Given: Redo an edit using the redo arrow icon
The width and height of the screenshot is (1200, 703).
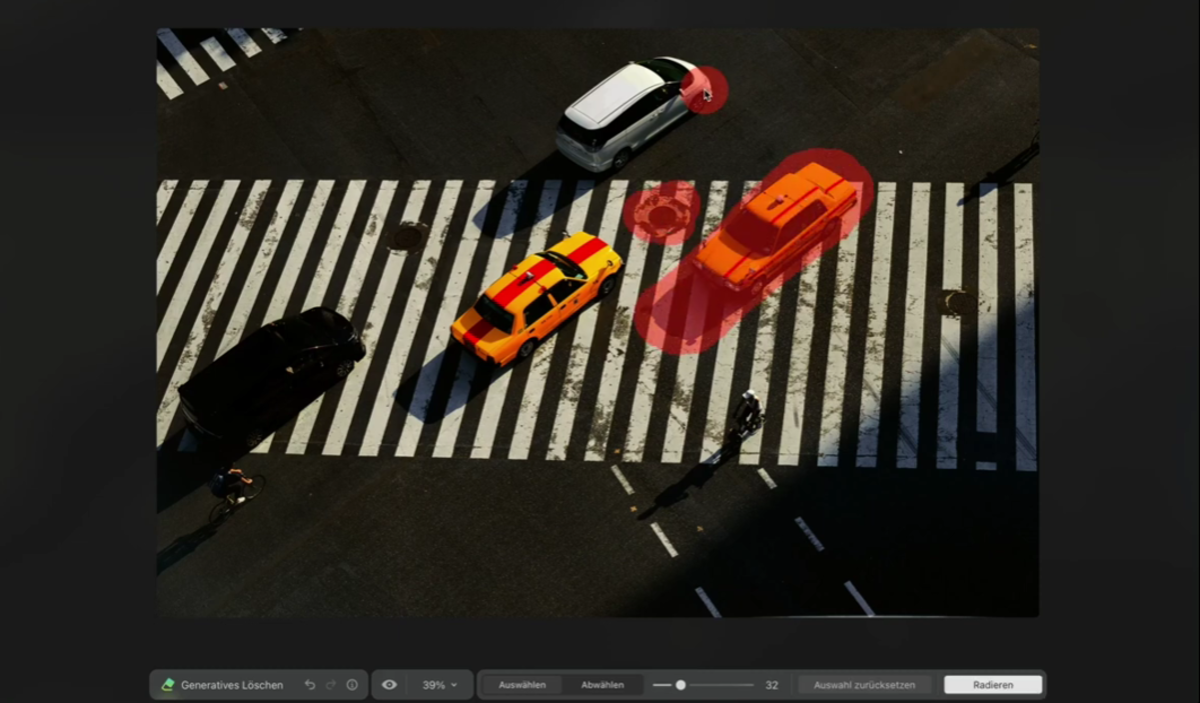Looking at the screenshot, I should [x=331, y=684].
